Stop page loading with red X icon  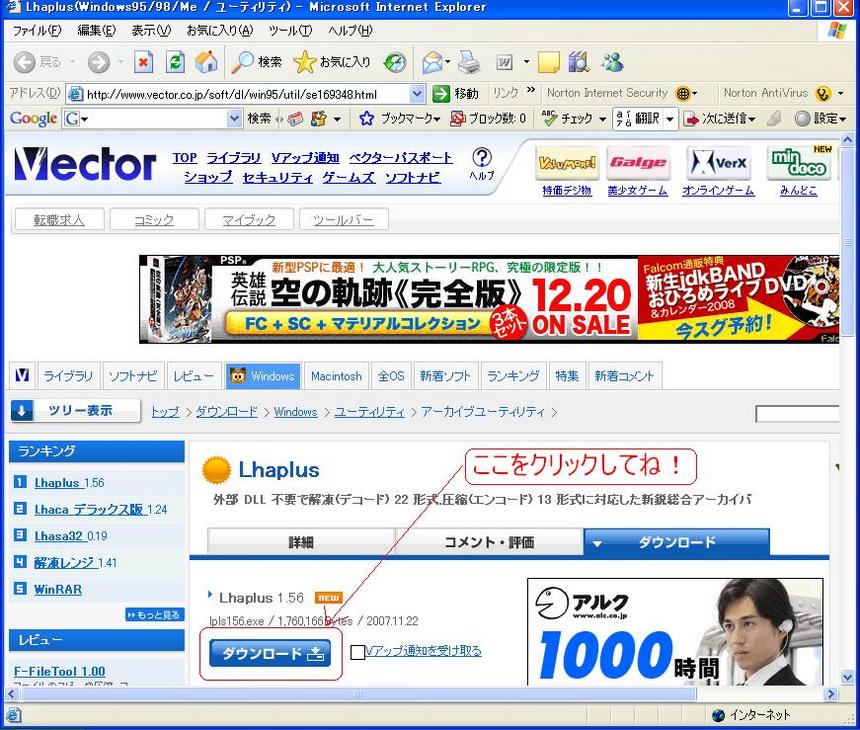pos(143,62)
